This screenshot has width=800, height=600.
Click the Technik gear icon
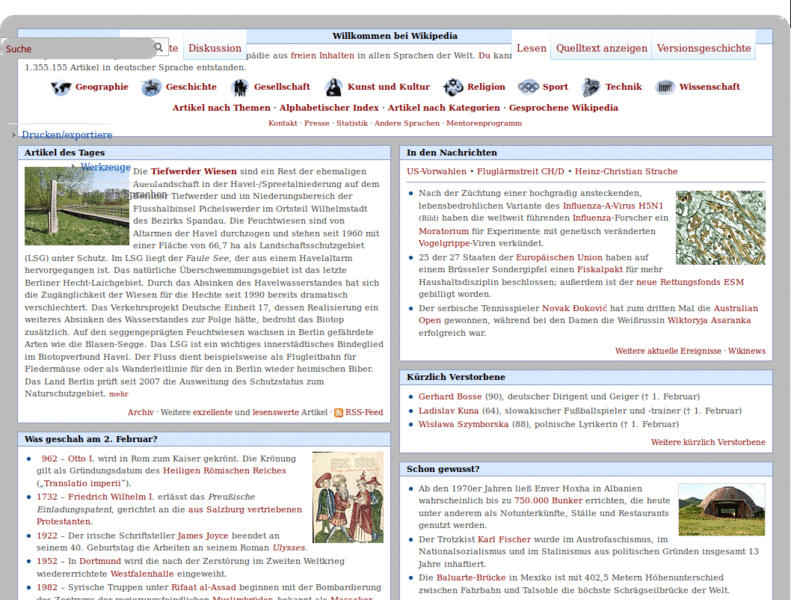(x=591, y=88)
